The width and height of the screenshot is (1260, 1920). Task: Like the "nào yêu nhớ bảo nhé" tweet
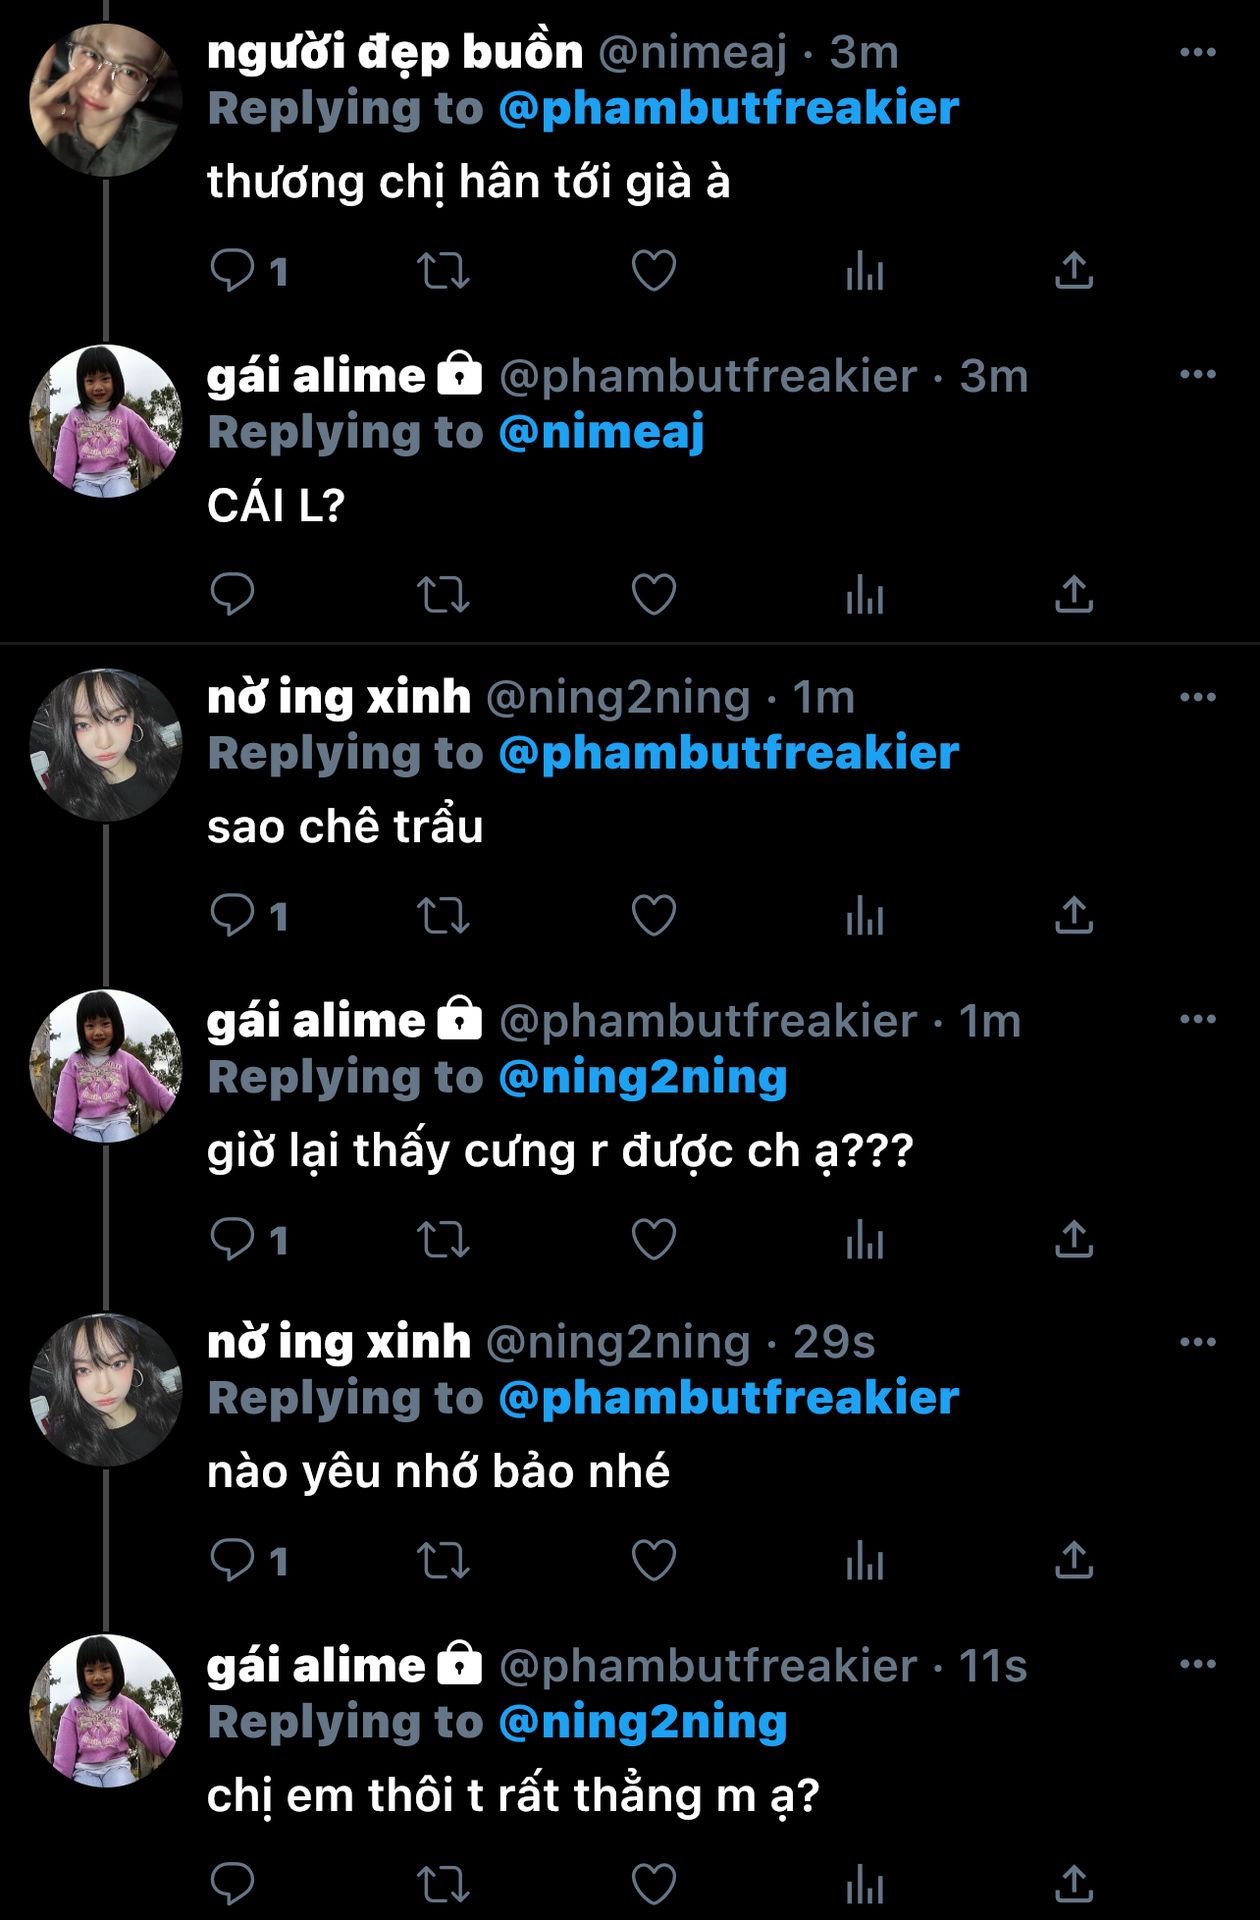[x=654, y=1560]
